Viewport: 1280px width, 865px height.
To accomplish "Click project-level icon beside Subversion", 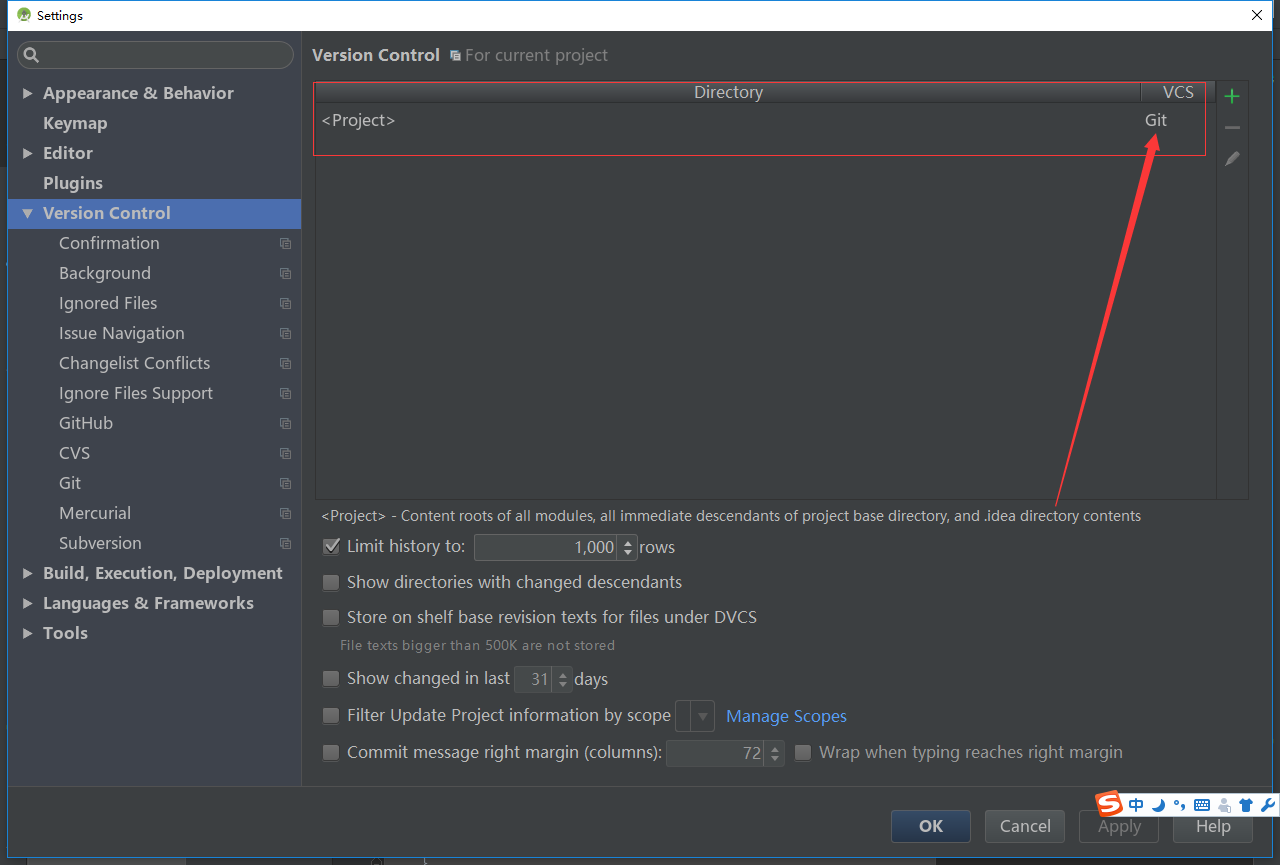I will tap(285, 543).
